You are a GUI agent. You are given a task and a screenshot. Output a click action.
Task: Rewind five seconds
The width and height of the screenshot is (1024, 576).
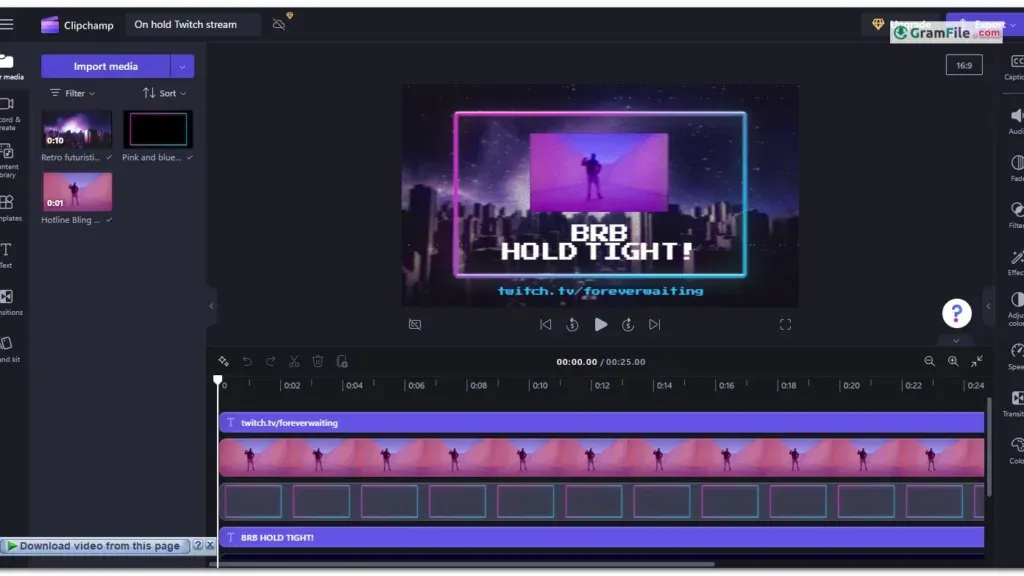point(572,325)
